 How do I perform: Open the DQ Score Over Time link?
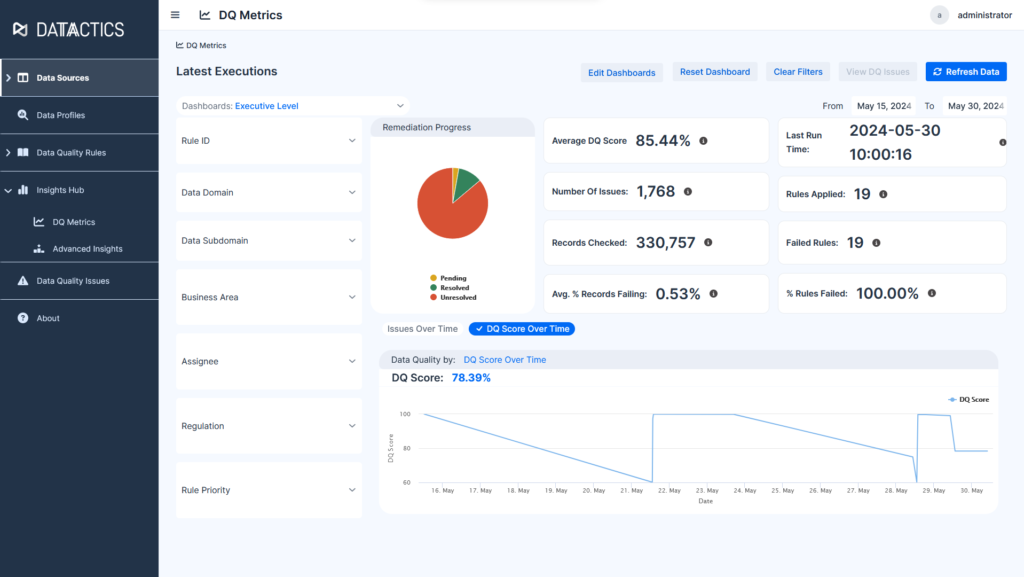[x=505, y=358]
